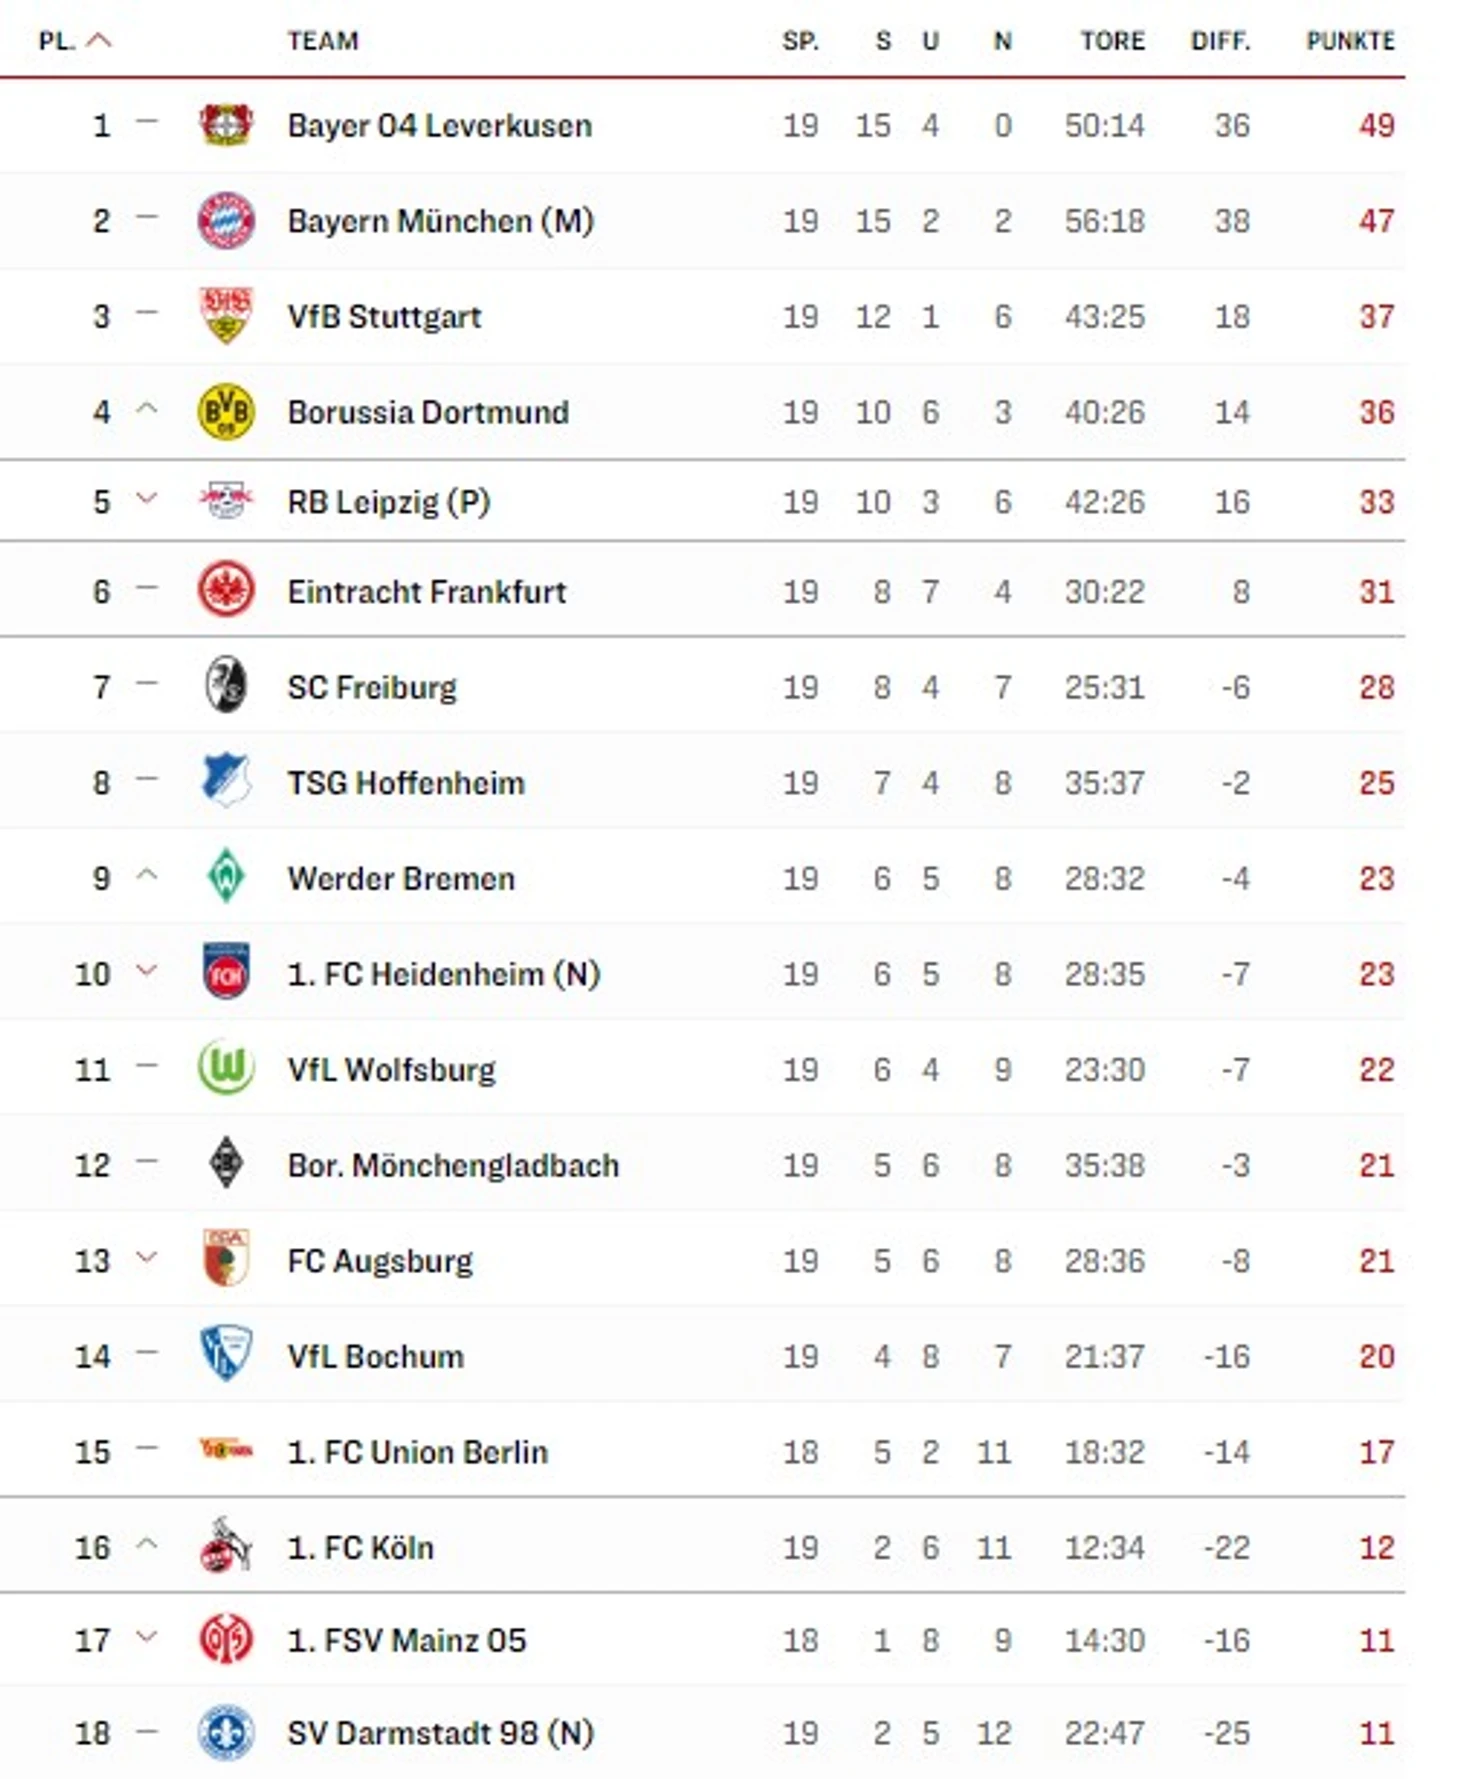Open the 1. FC Union Berlin team name

coord(418,1451)
